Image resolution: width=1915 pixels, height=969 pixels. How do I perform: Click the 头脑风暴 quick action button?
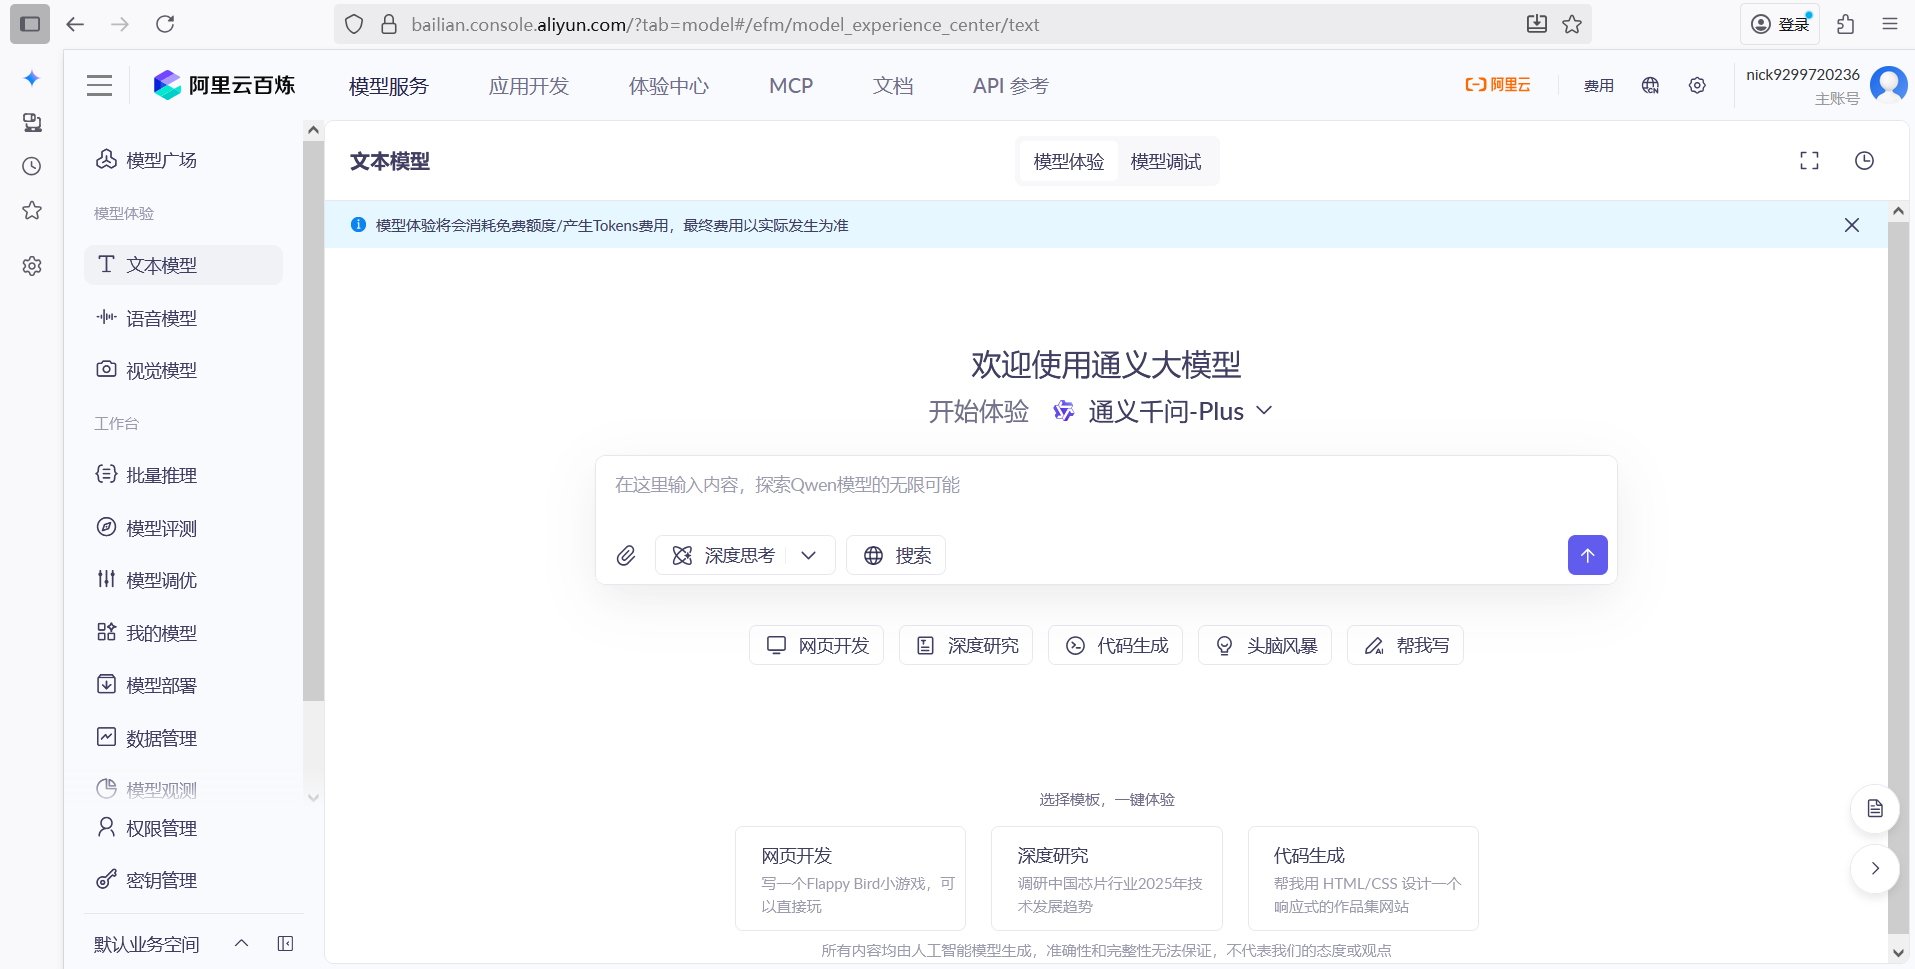click(x=1265, y=645)
